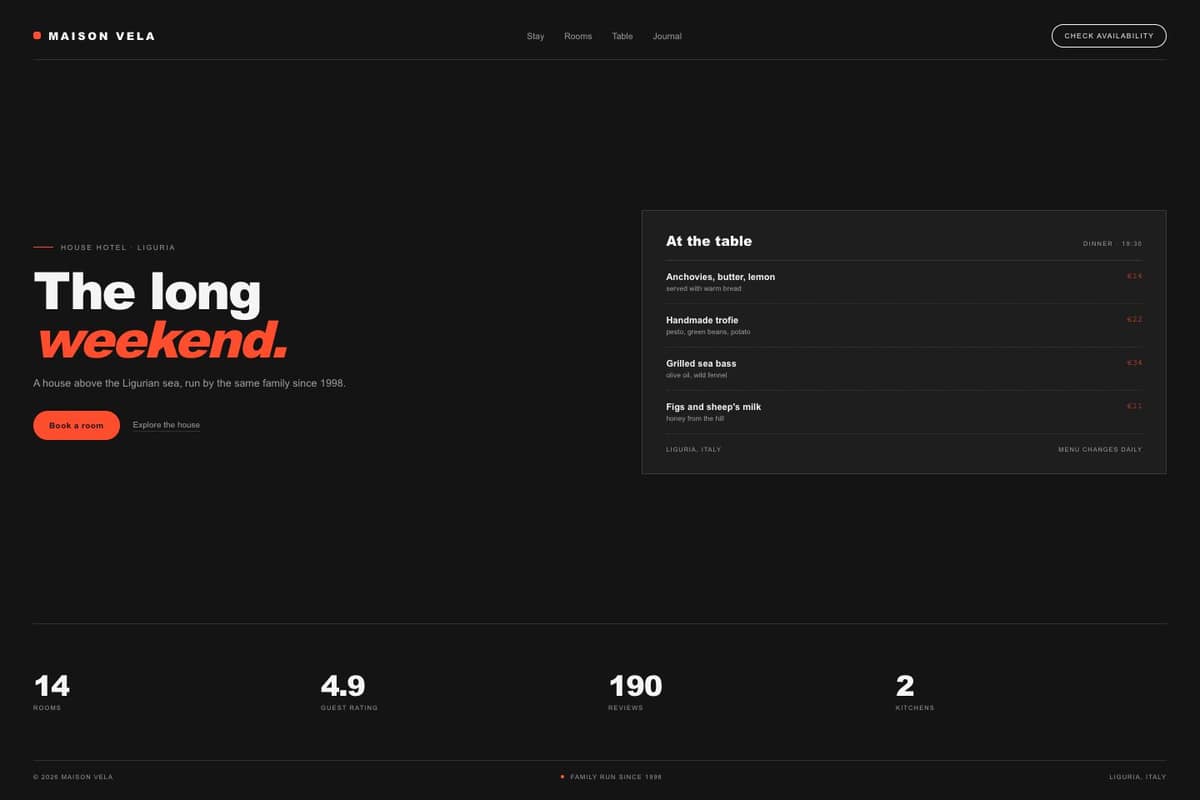Click the Check Availability button
Screen dimensions: 1200x800
pyautogui.click(x=1109, y=36)
